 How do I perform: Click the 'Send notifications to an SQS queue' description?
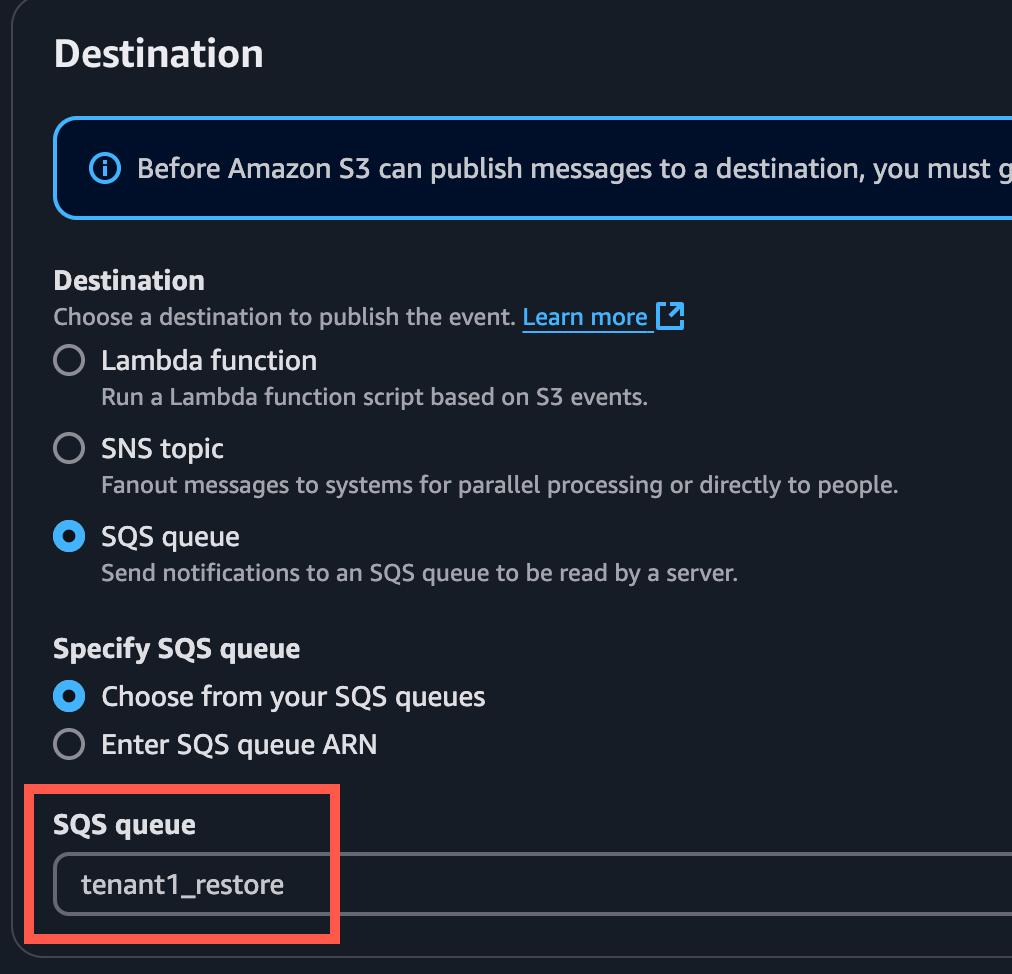tap(419, 574)
